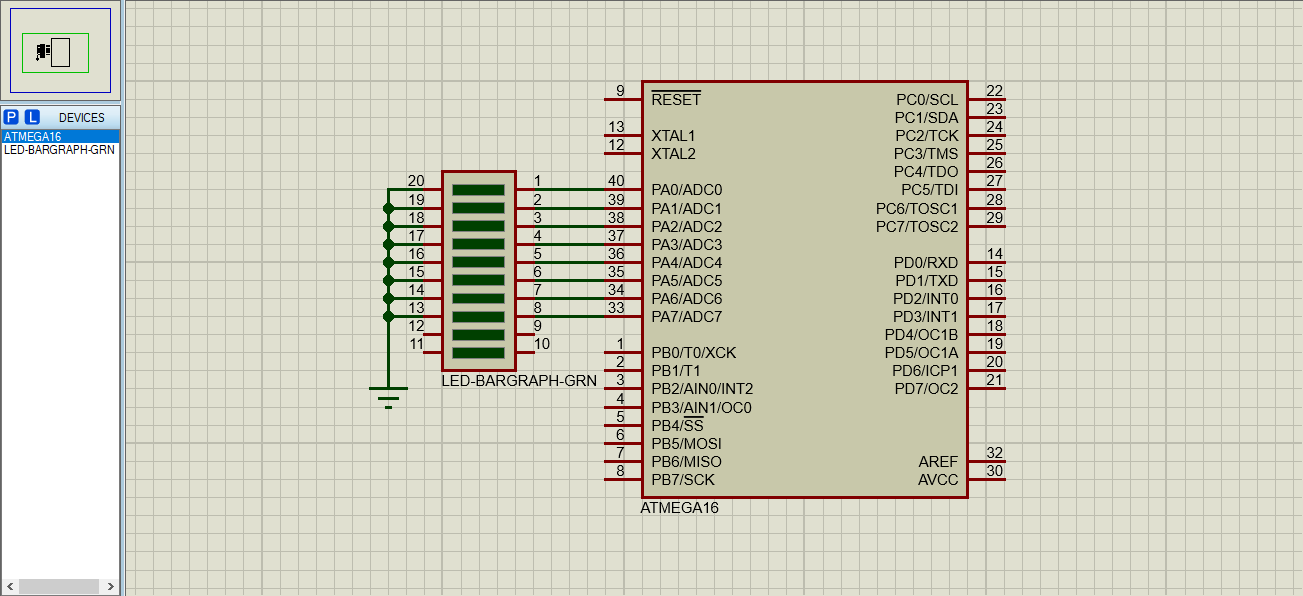Click the XTAL1 pin 13 stub
Screen dimensions: 1303x596
[x=622, y=135]
